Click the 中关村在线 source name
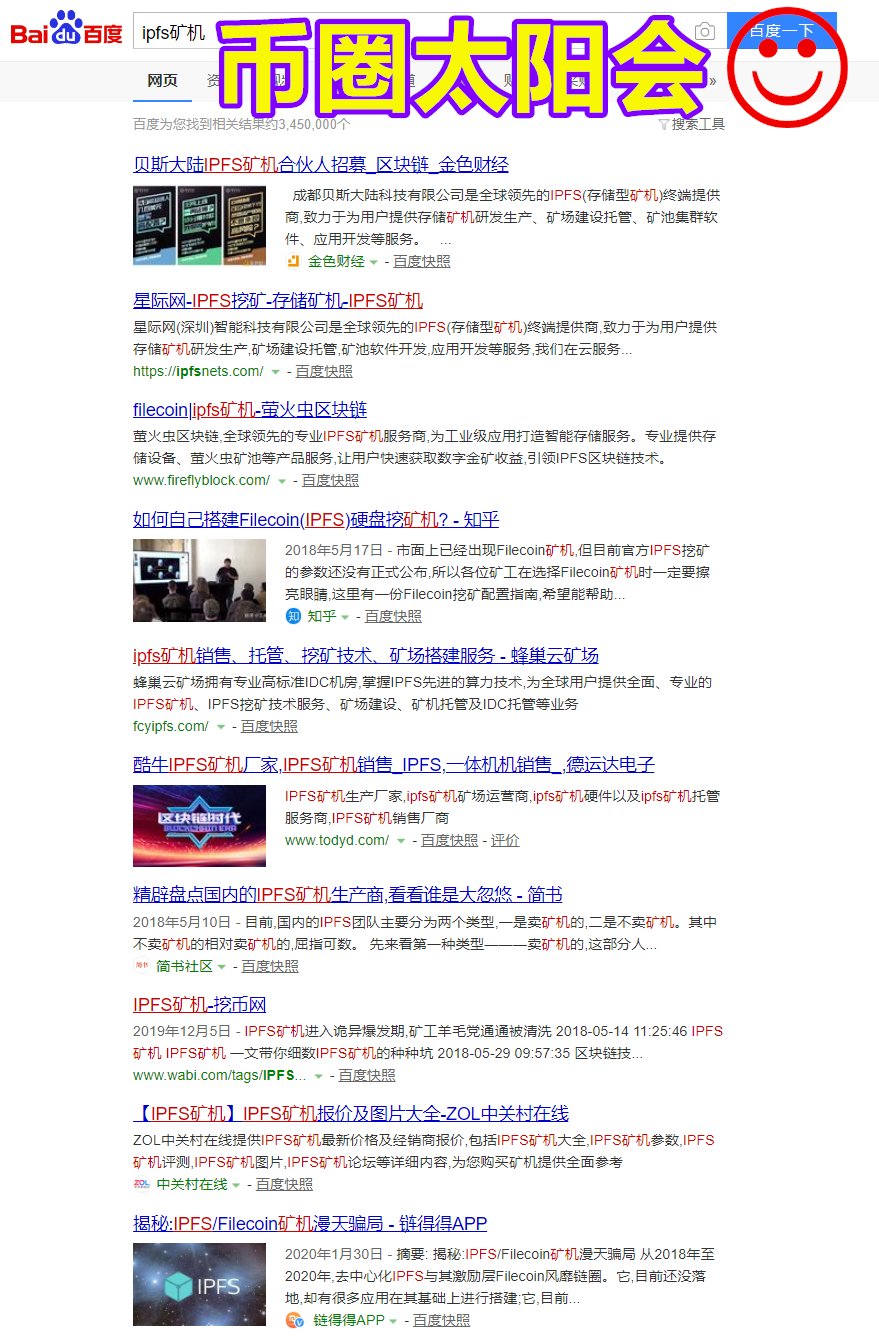 tap(192, 1184)
